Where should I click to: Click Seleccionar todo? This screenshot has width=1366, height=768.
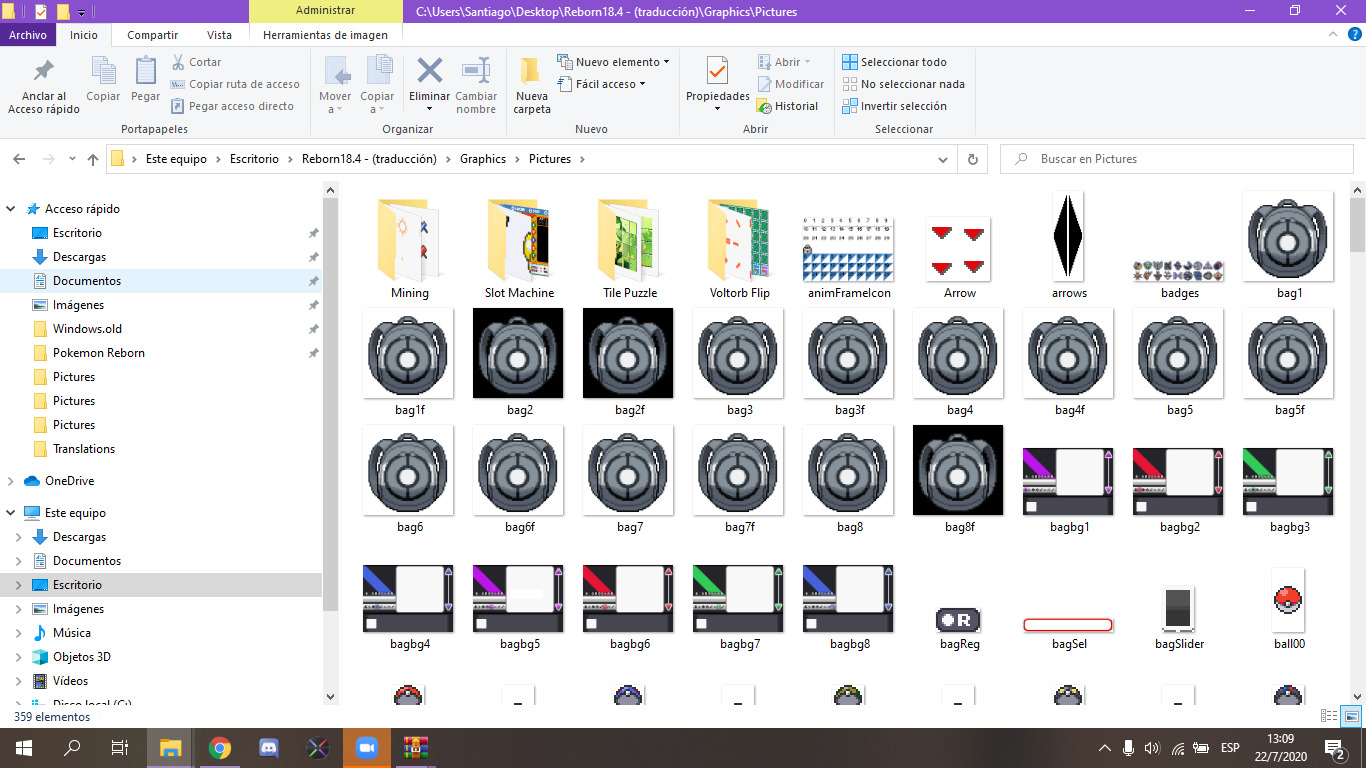pos(894,62)
